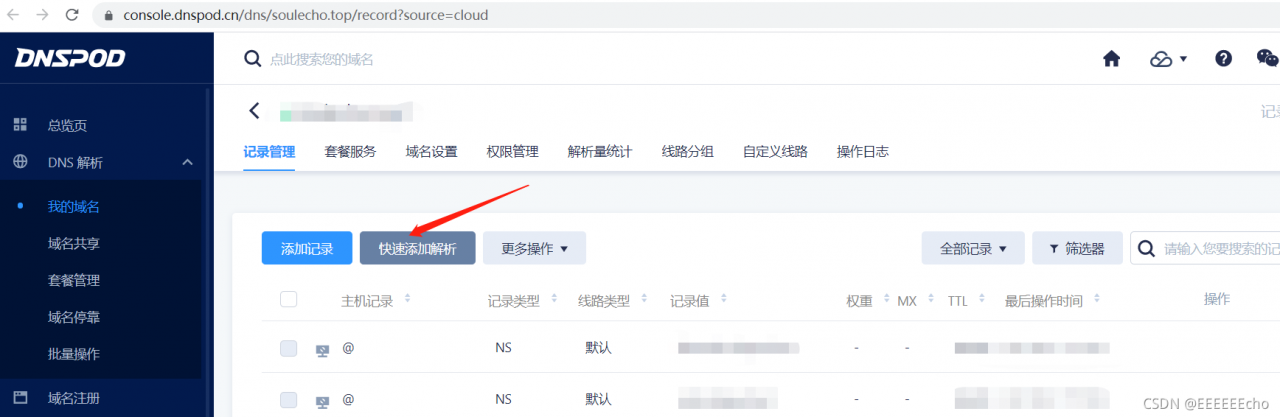Switch to the 记录管理 tab
This screenshot has height=417, width=1280.
pyautogui.click(x=269, y=152)
